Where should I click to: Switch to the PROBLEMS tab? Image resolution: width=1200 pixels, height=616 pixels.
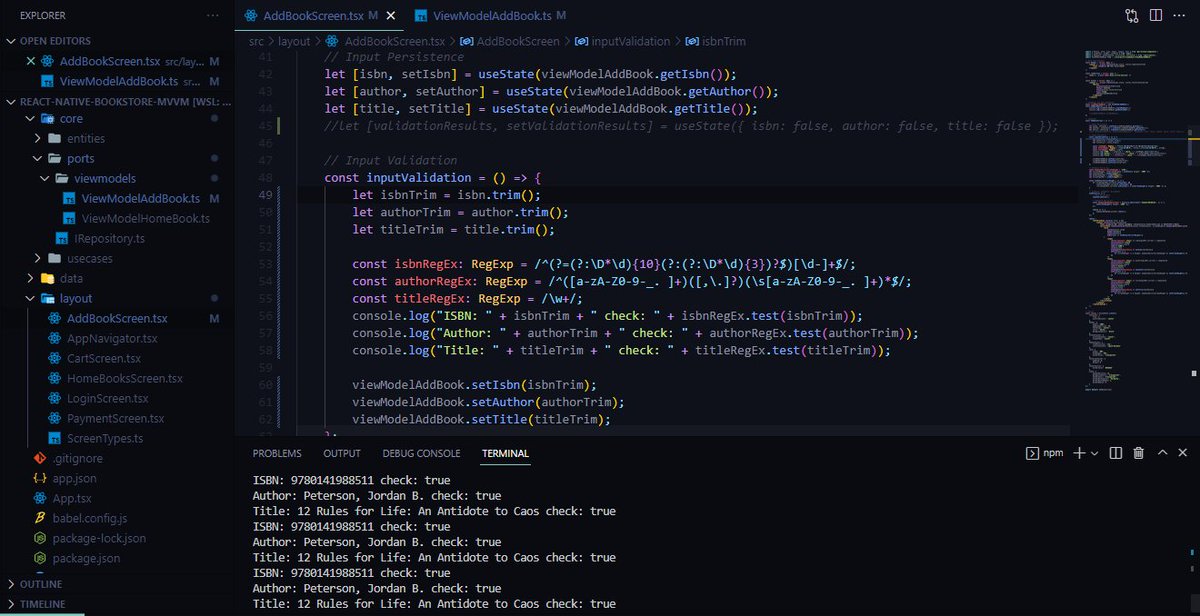[277, 453]
